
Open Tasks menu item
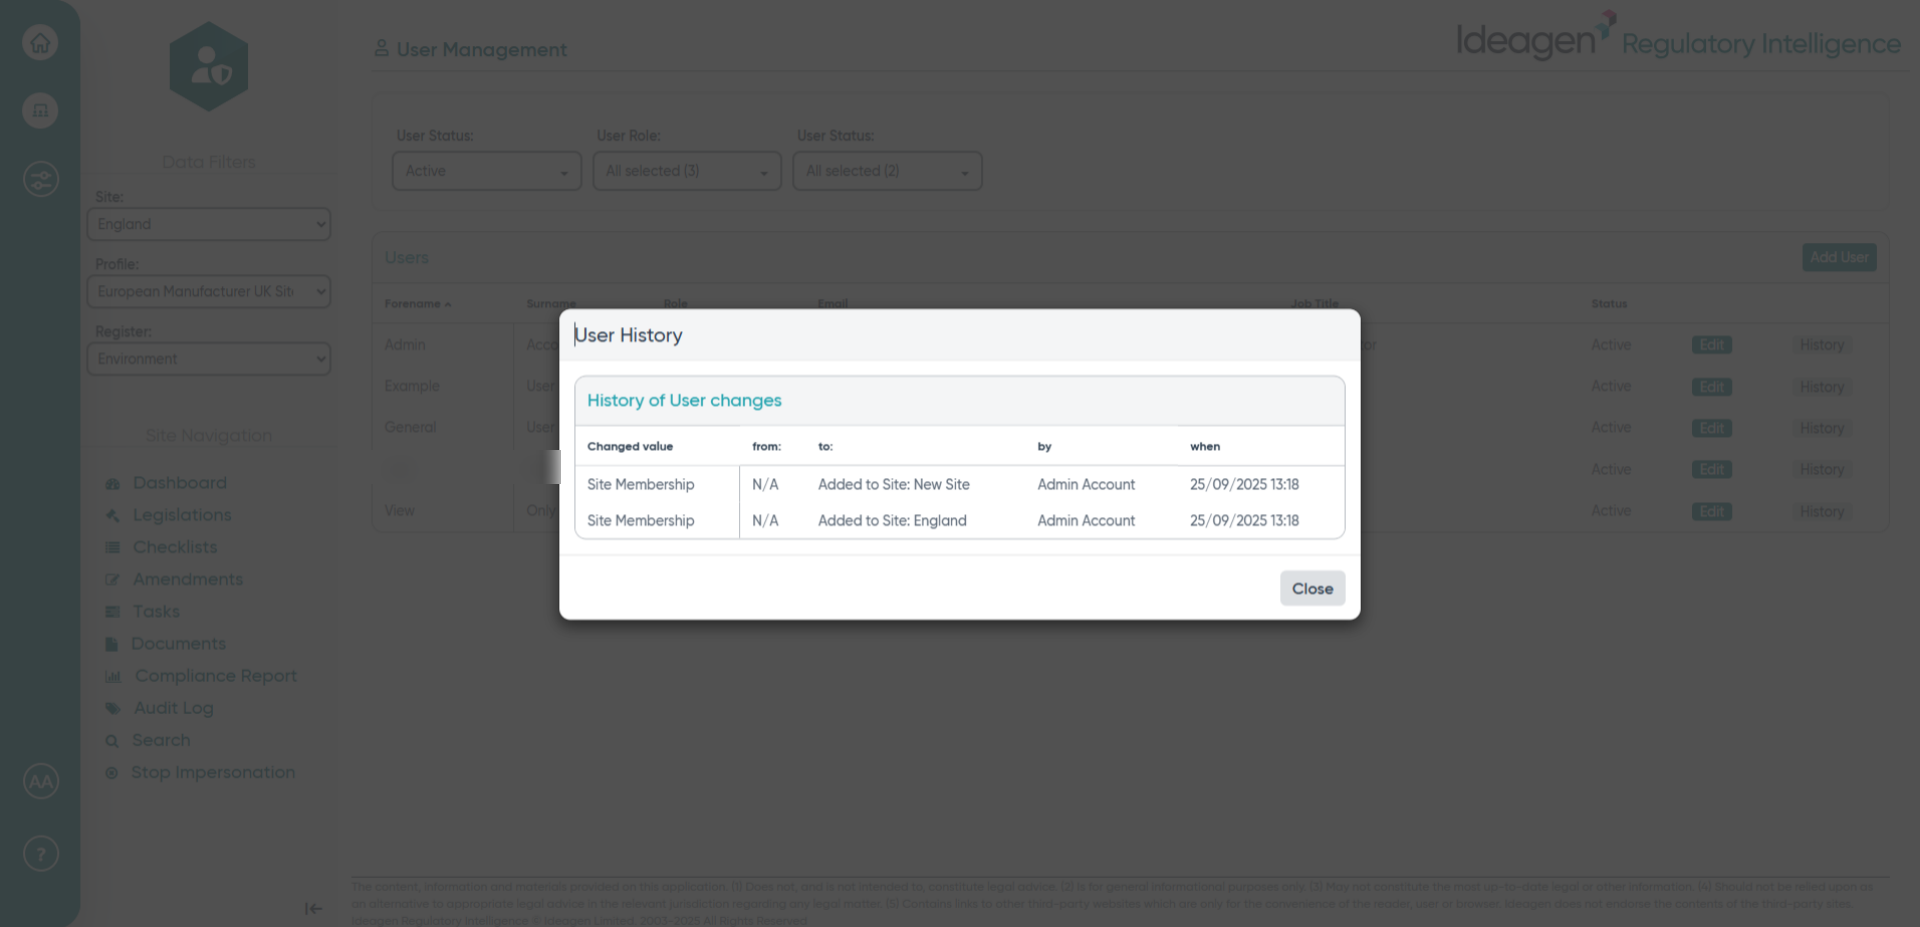(x=156, y=611)
